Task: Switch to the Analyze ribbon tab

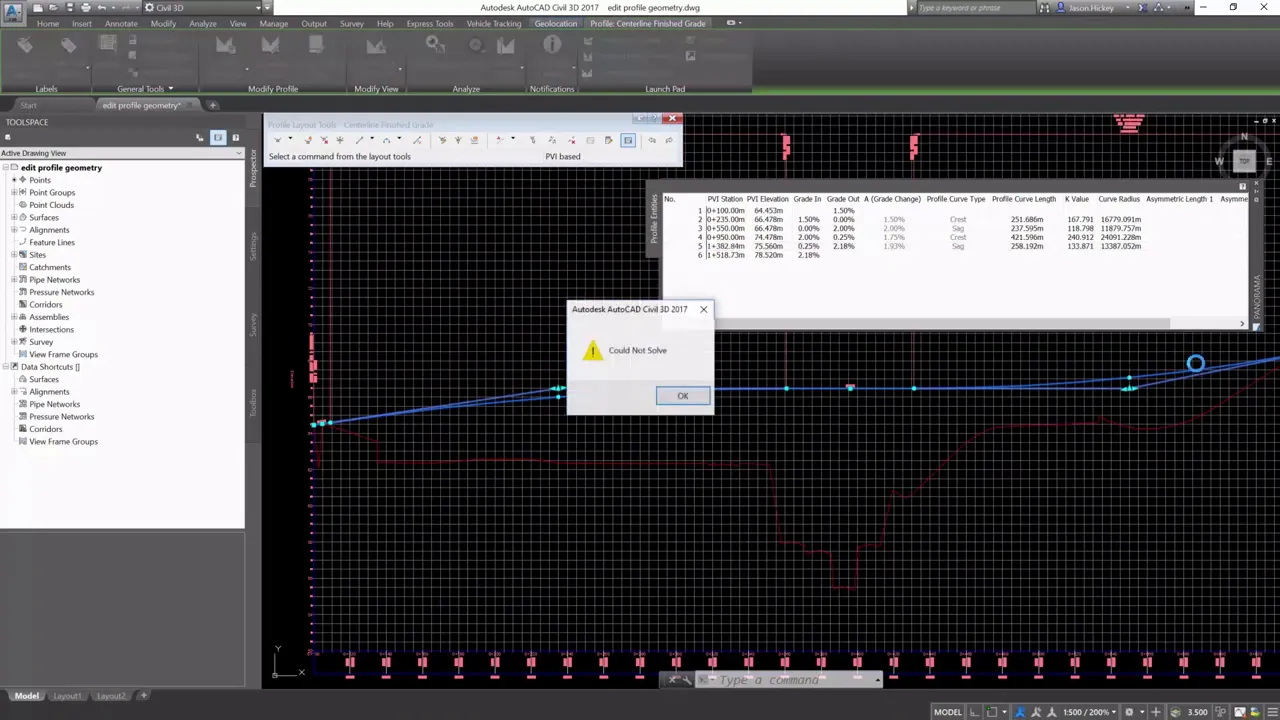Action: (x=202, y=23)
